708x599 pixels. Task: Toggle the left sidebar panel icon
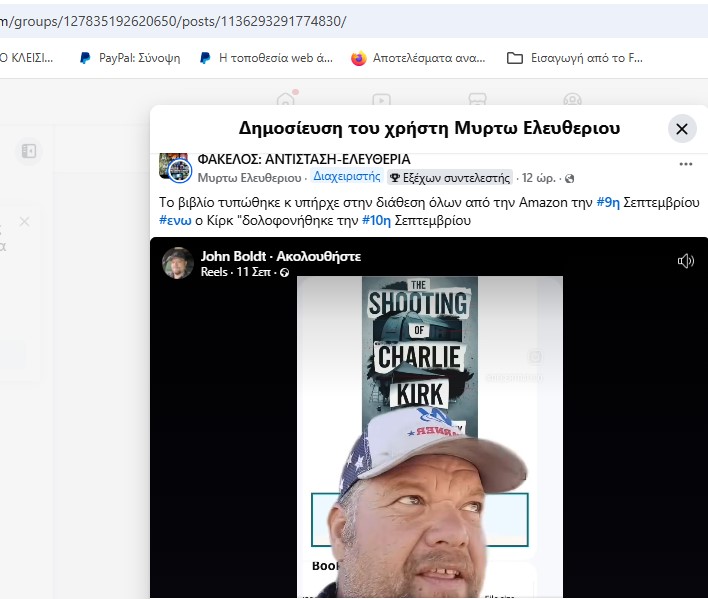(29, 151)
